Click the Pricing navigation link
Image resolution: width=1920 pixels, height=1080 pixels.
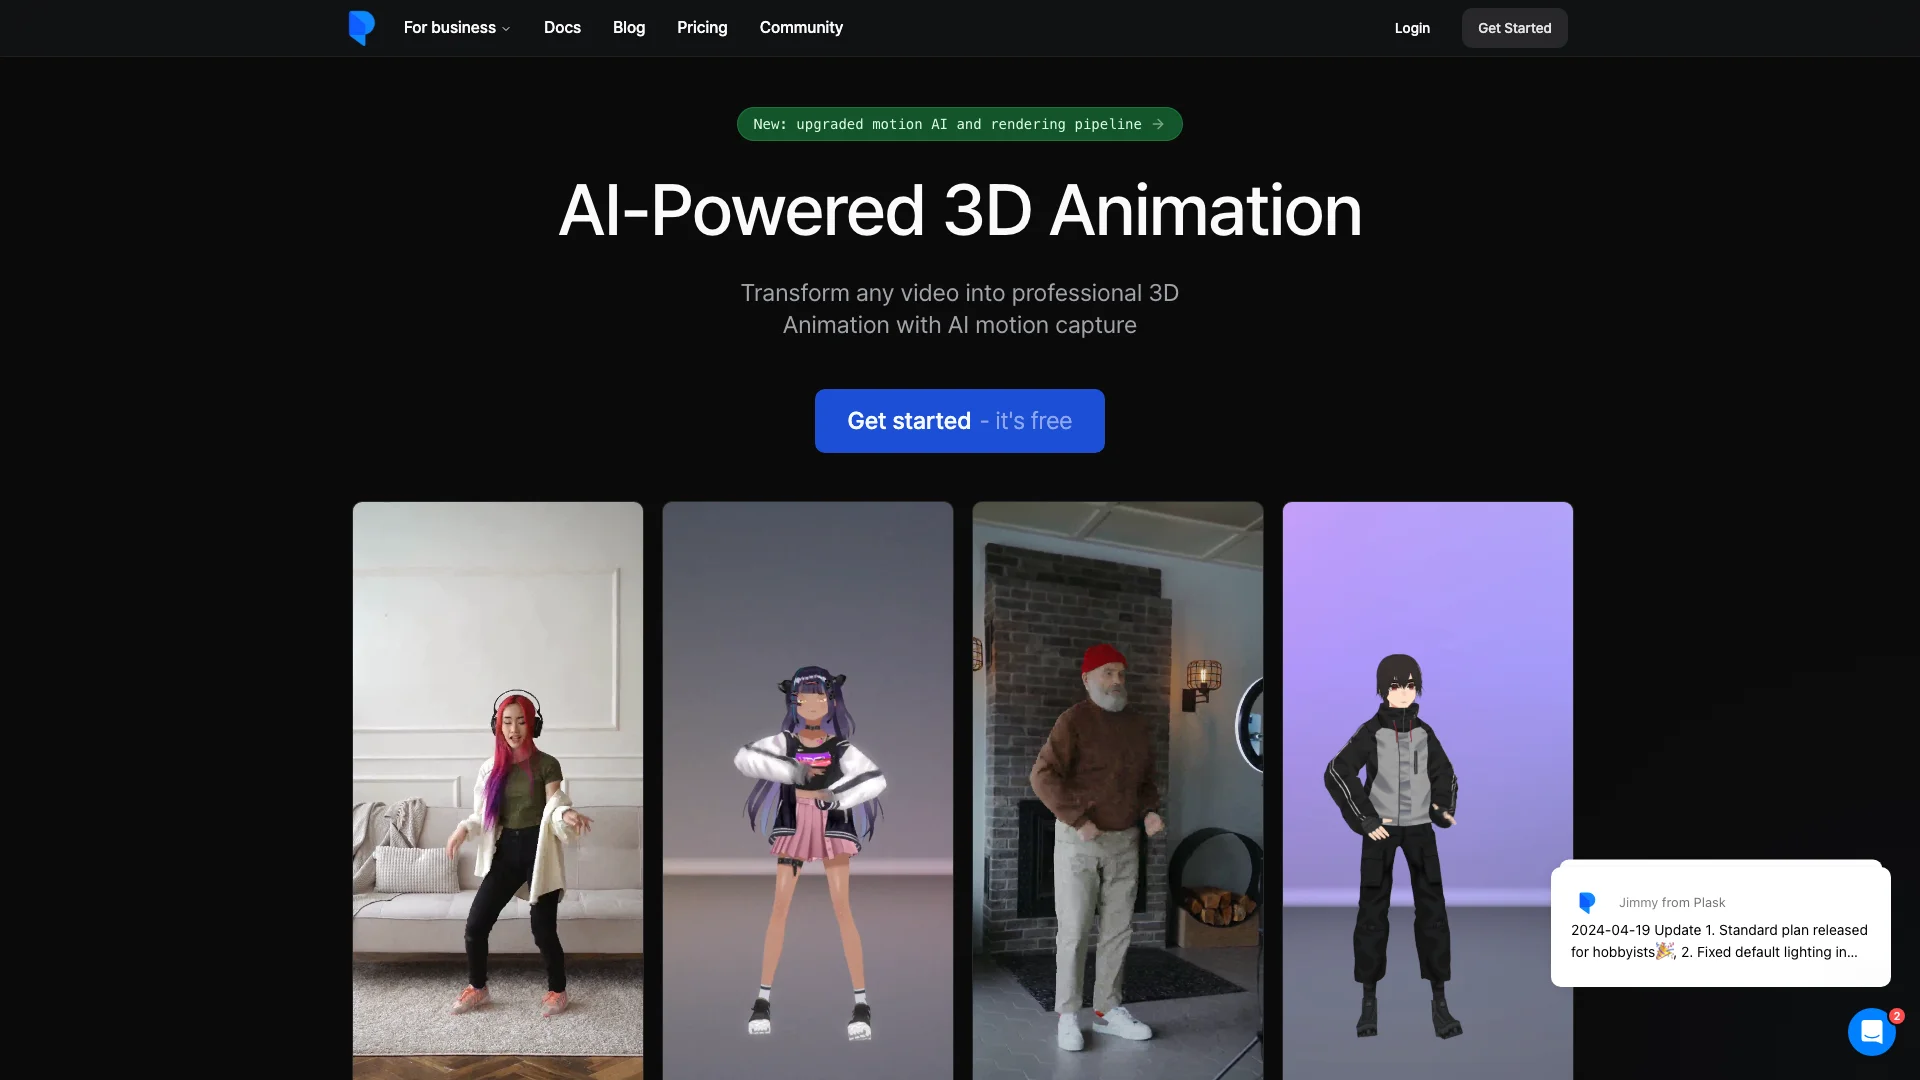[x=702, y=26]
